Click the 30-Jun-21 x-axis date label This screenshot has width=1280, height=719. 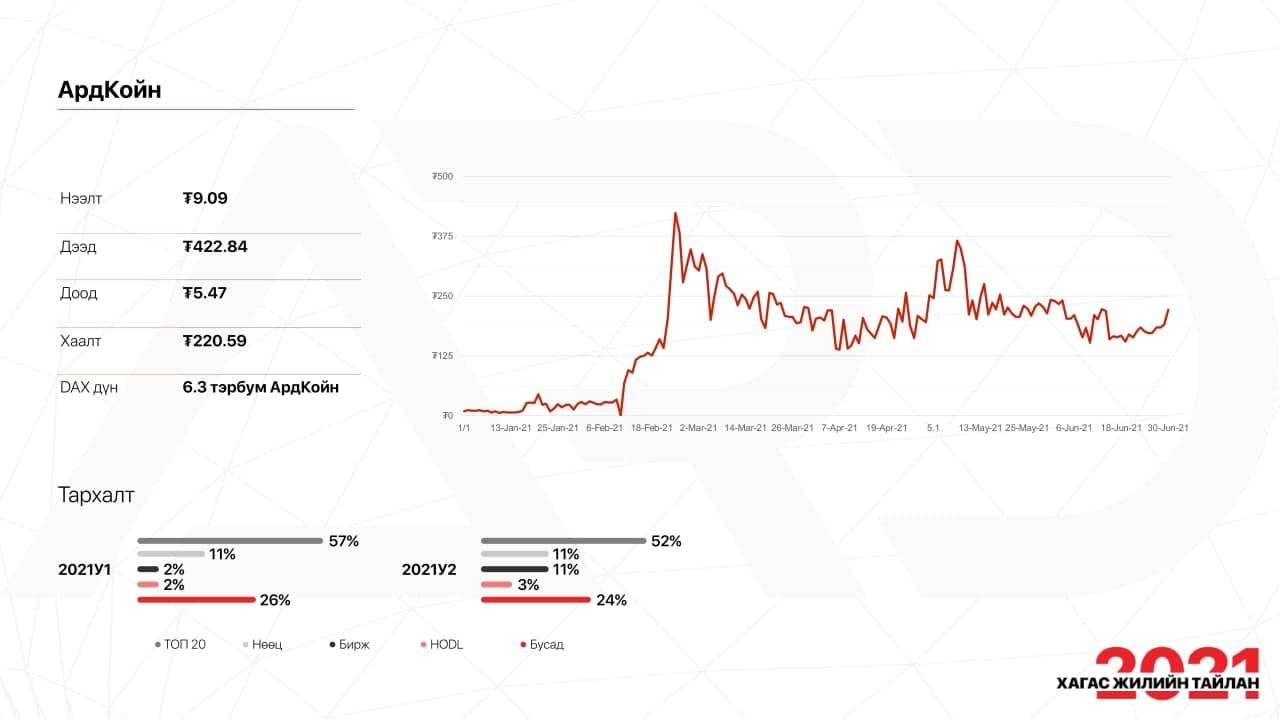1167,428
